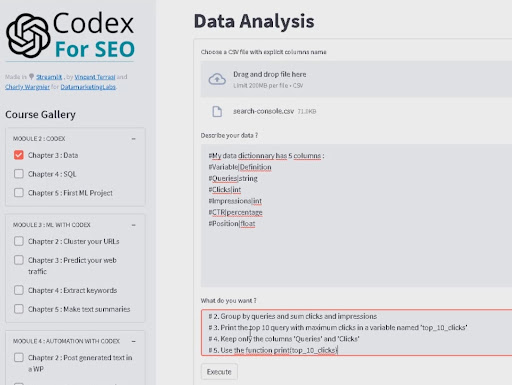Click the Streamlit balloon icon
This screenshot has height=385, width=512.
coord(31,77)
